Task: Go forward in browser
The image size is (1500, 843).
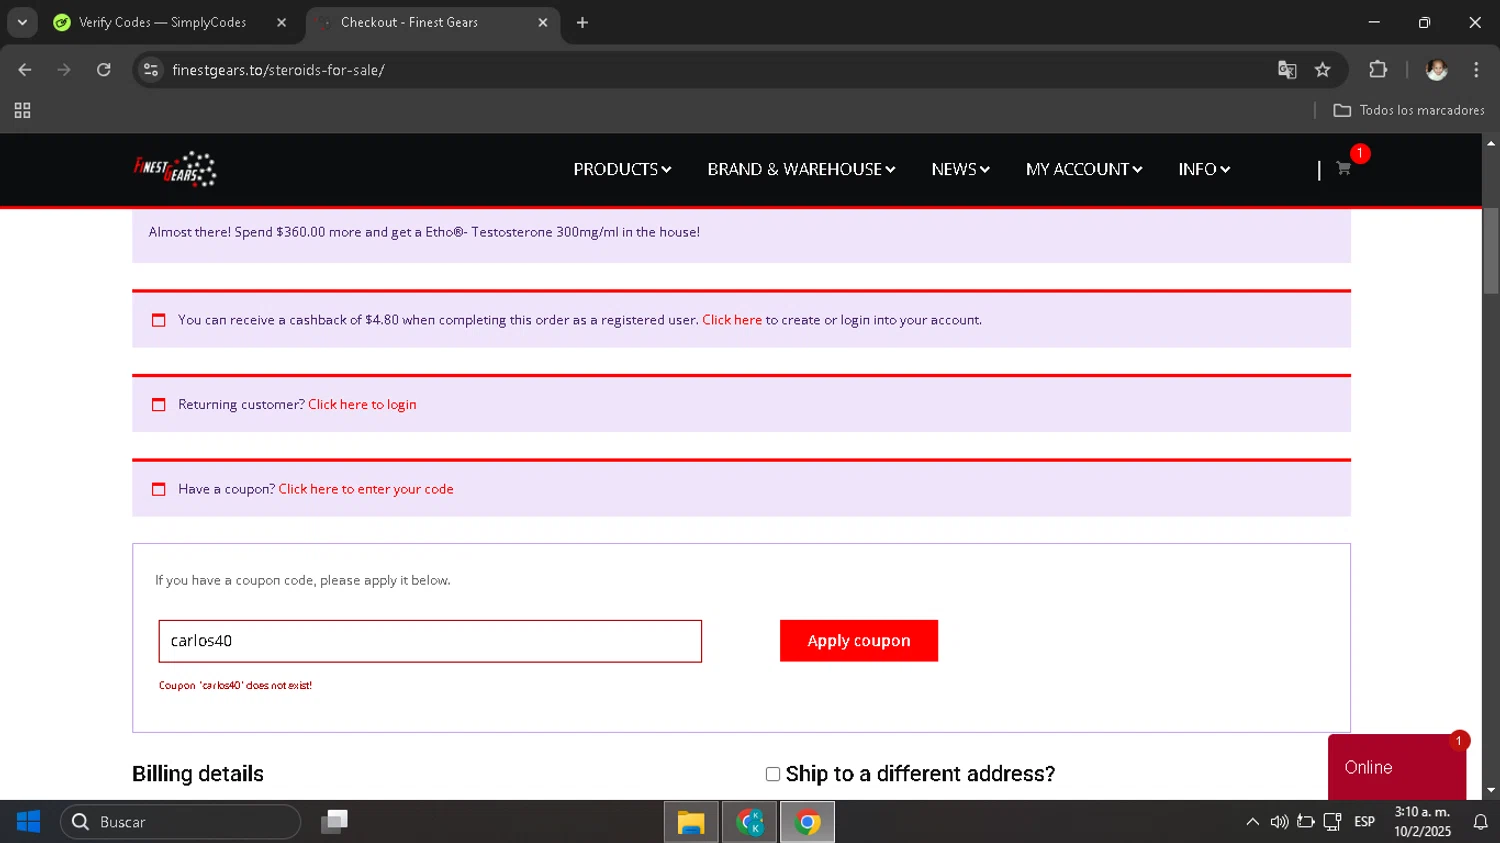Action: click(x=64, y=70)
